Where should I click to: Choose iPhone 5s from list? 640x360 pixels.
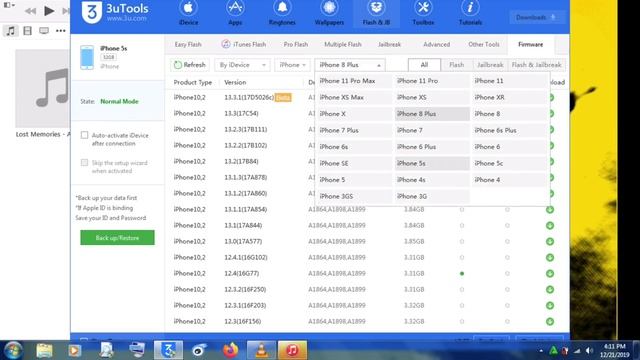[432, 163]
